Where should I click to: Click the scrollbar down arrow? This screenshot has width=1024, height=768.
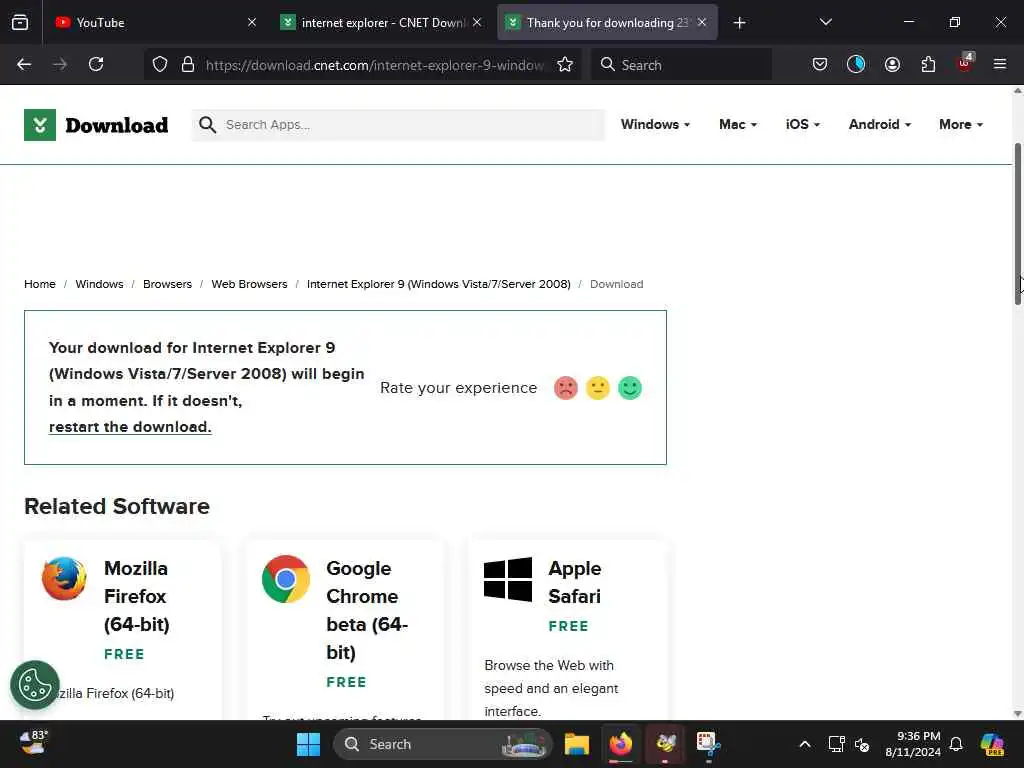tap(1017, 713)
